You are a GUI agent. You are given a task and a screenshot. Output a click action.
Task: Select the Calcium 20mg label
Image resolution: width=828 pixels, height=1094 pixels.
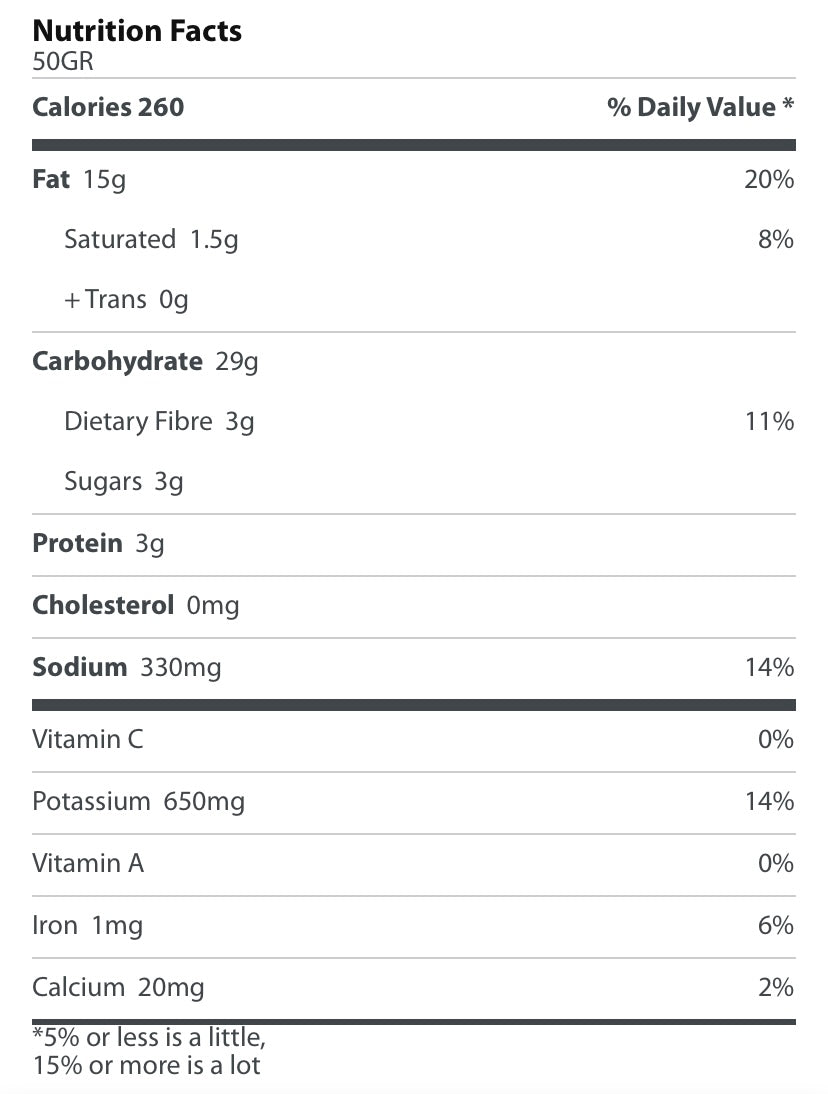pos(118,988)
